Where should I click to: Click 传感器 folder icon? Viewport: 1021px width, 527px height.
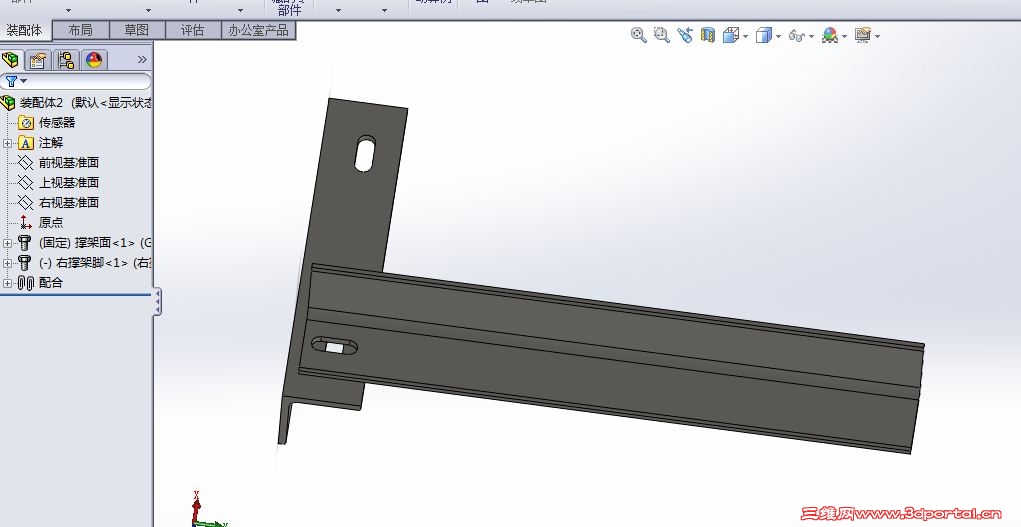coord(26,122)
